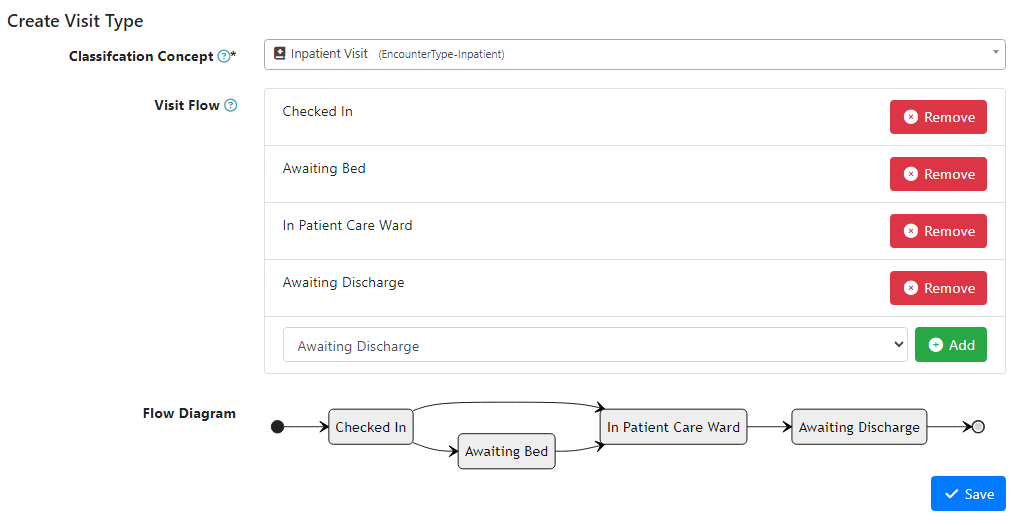Click the Awaiting Discharge diagram node
1022x525 pixels.
[x=859, y=427]
